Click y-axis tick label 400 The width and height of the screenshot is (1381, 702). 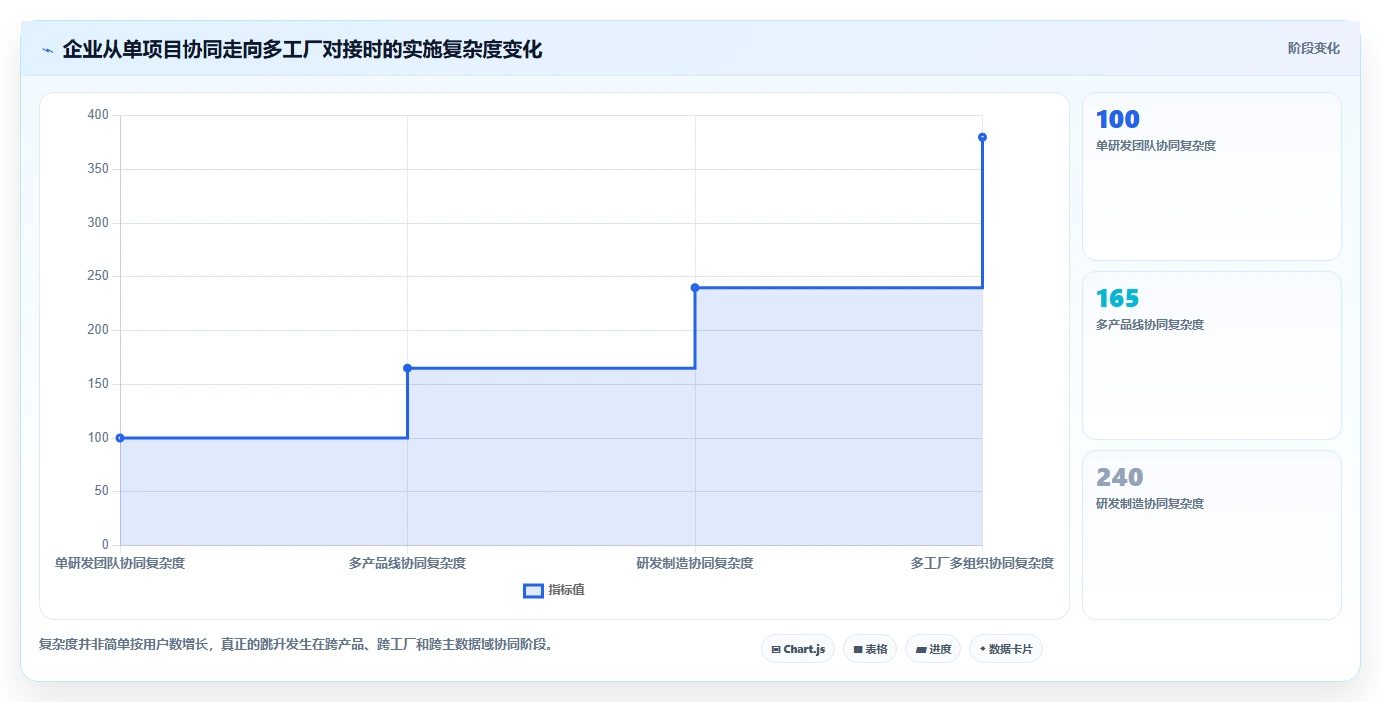[98, 115]
